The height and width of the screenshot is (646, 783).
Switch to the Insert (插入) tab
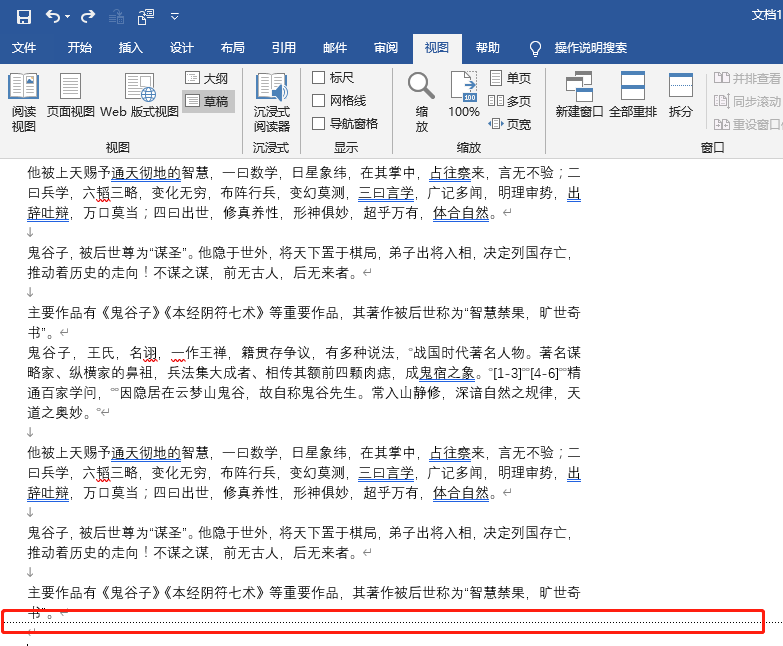(x=131, y=48)
